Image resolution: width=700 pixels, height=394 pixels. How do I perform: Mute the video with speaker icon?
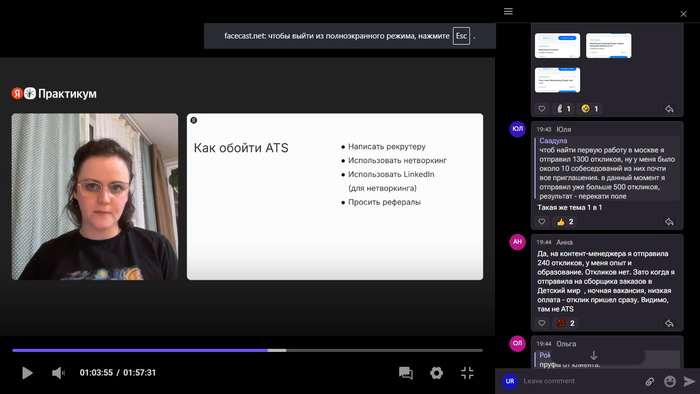(x=58, y=373)
